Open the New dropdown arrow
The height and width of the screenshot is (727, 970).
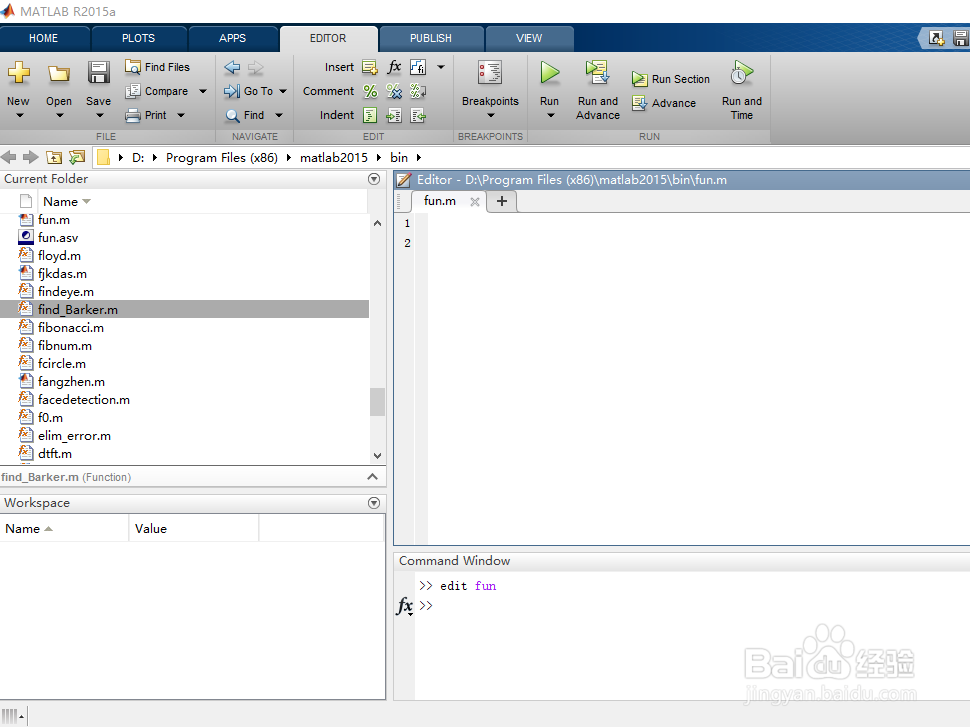click(19, 115)
